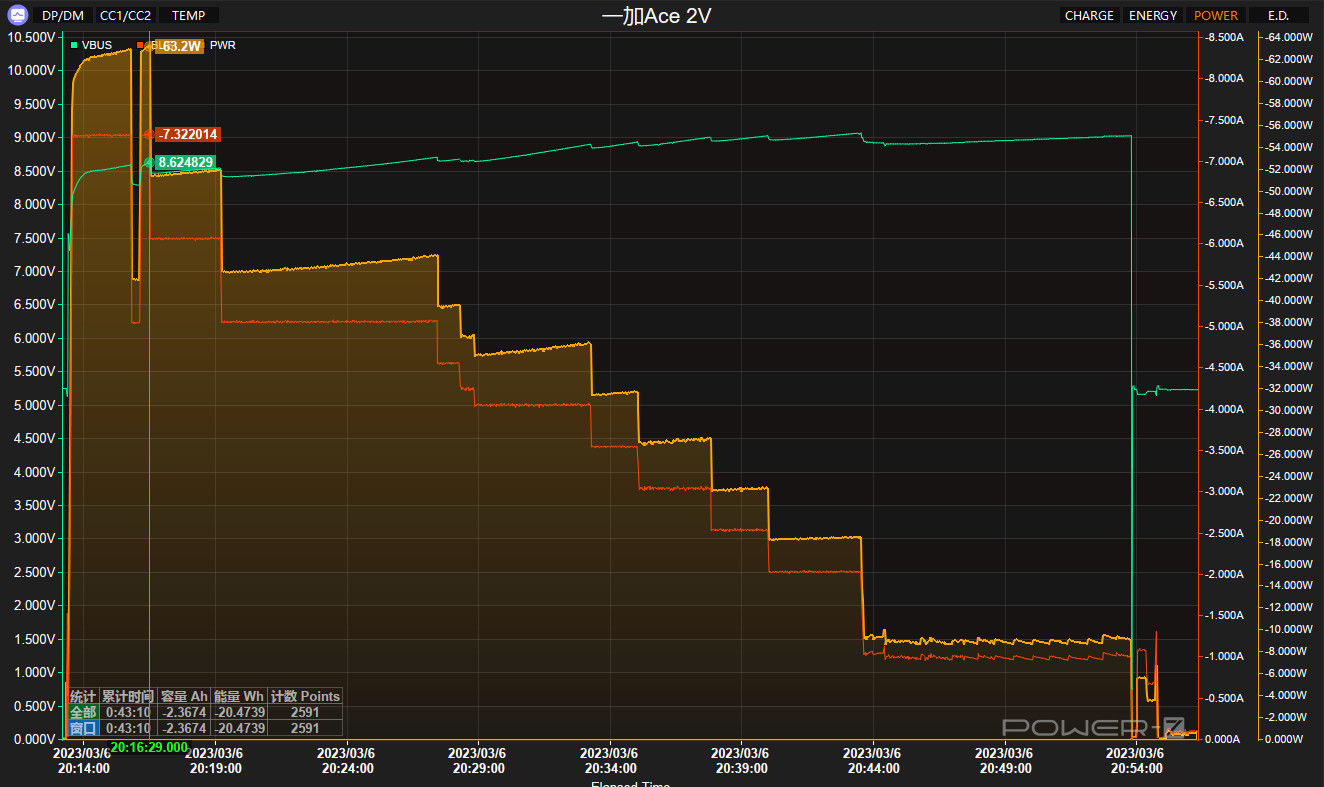Click the 20:29:00 time axis label
1324x787 pixels.
tap(477, 768)
